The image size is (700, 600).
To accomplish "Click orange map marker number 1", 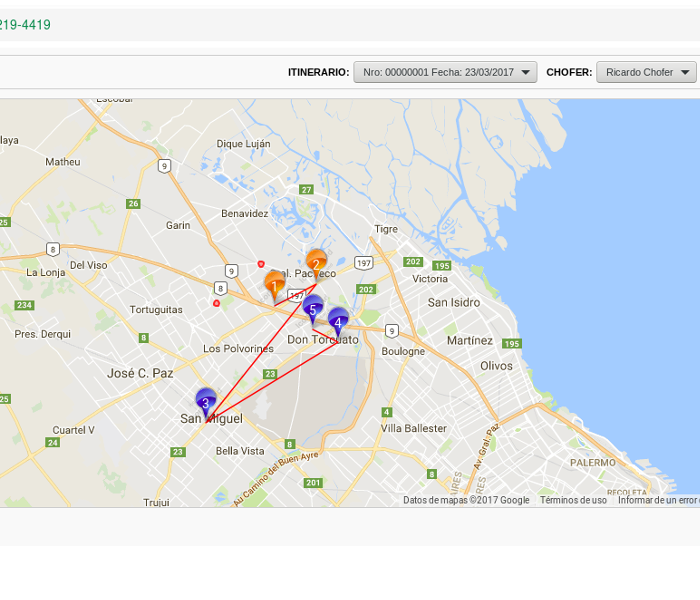I will click(x=274, y=286).
